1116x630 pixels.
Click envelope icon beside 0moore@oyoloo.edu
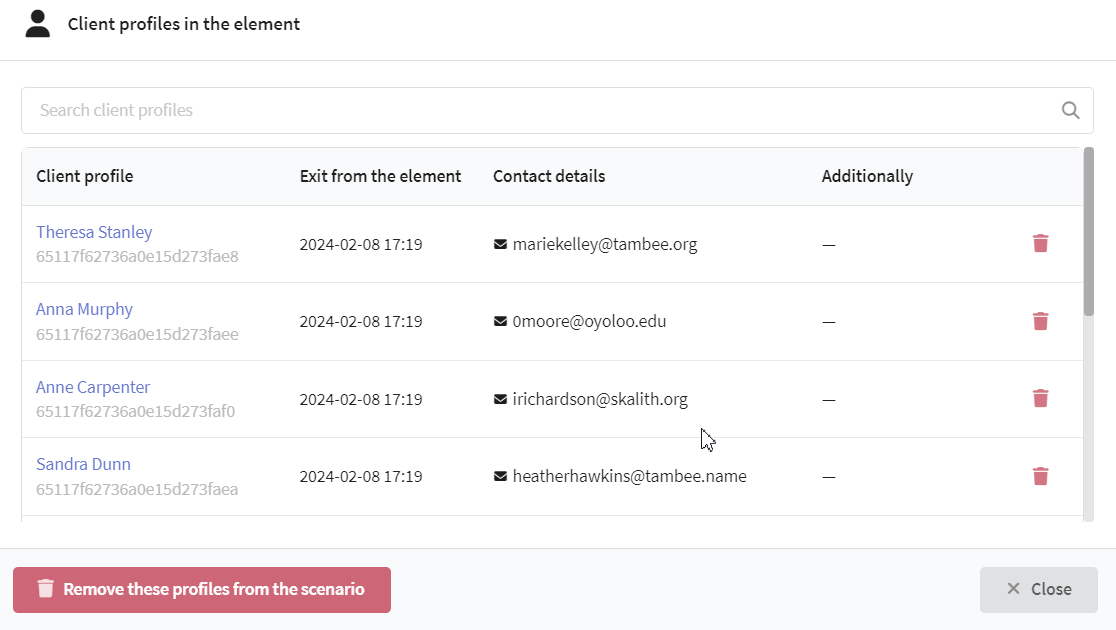coord(500,321)
